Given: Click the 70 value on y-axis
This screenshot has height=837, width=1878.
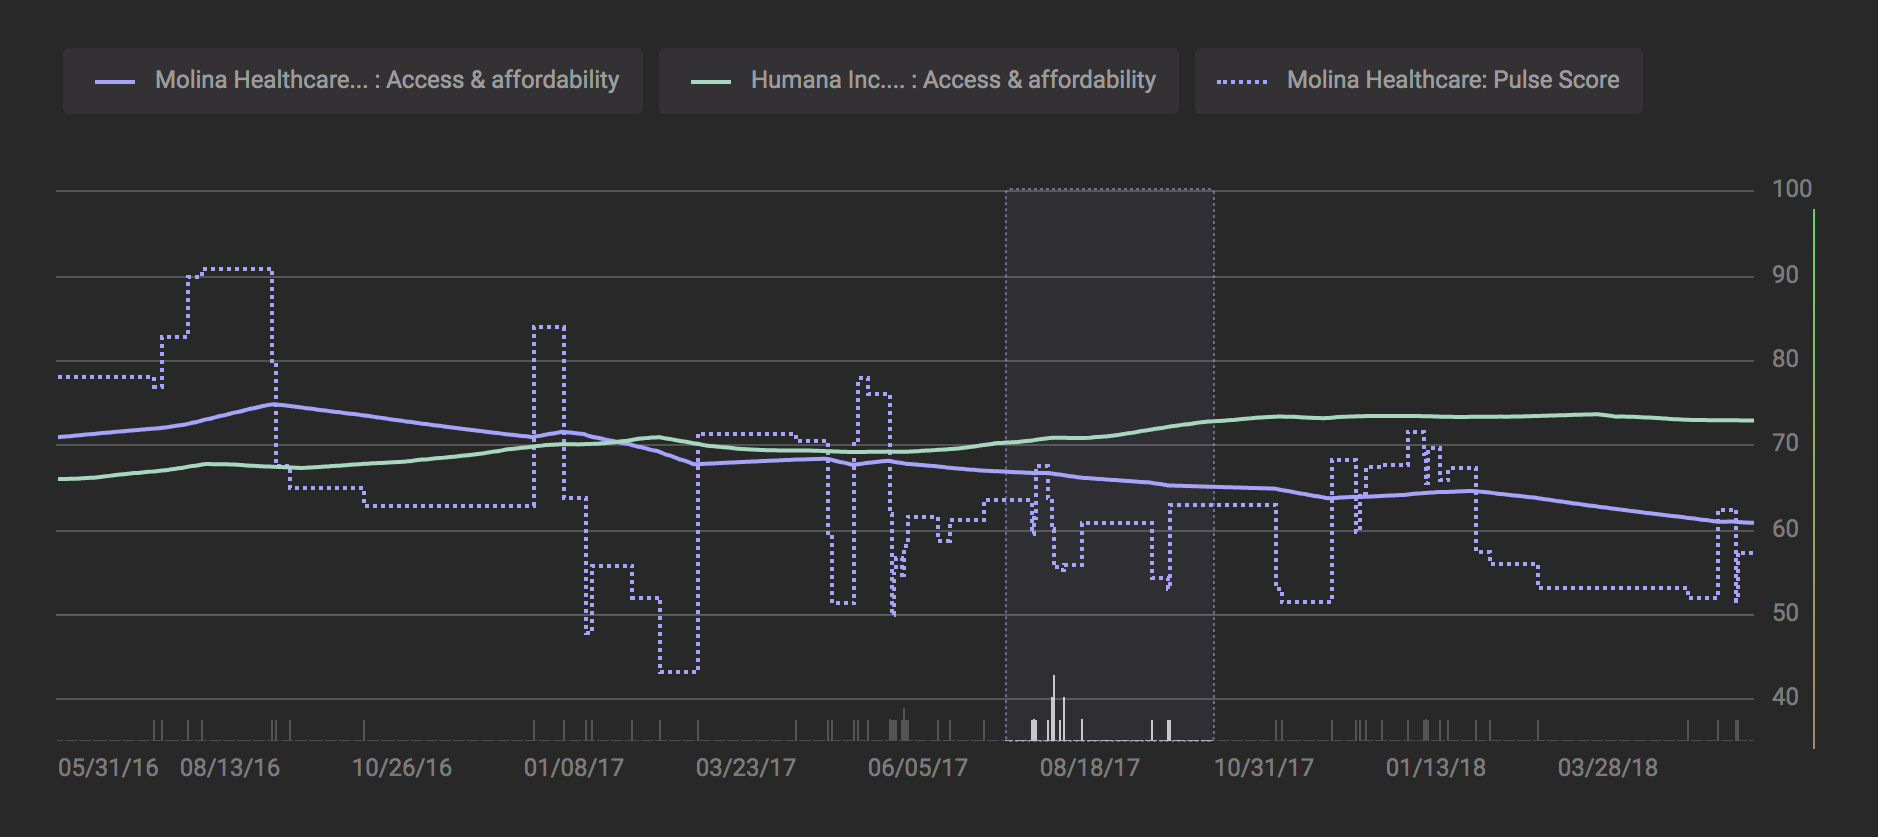Looking at the screenshot, I should (1785, 443).
